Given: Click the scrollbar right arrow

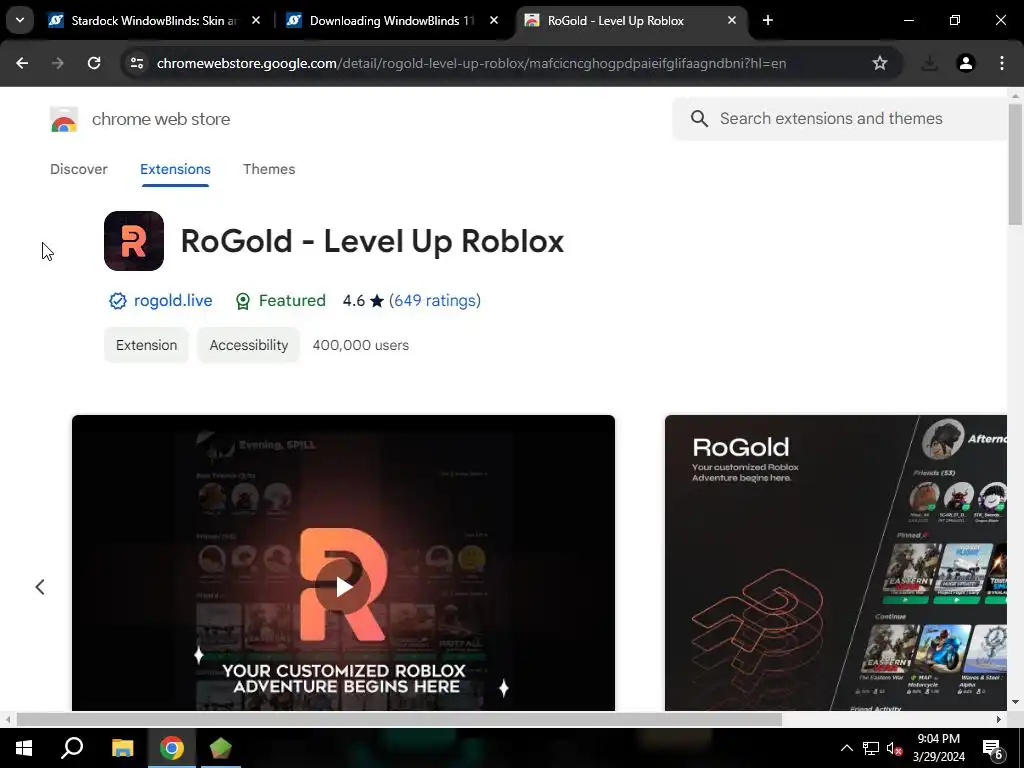Looking at the screenshot, I should point(999,719).
